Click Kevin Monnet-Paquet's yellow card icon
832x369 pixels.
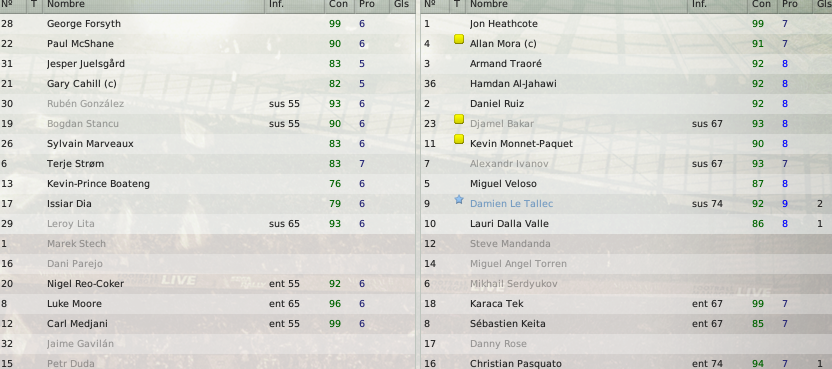[459, 139]
